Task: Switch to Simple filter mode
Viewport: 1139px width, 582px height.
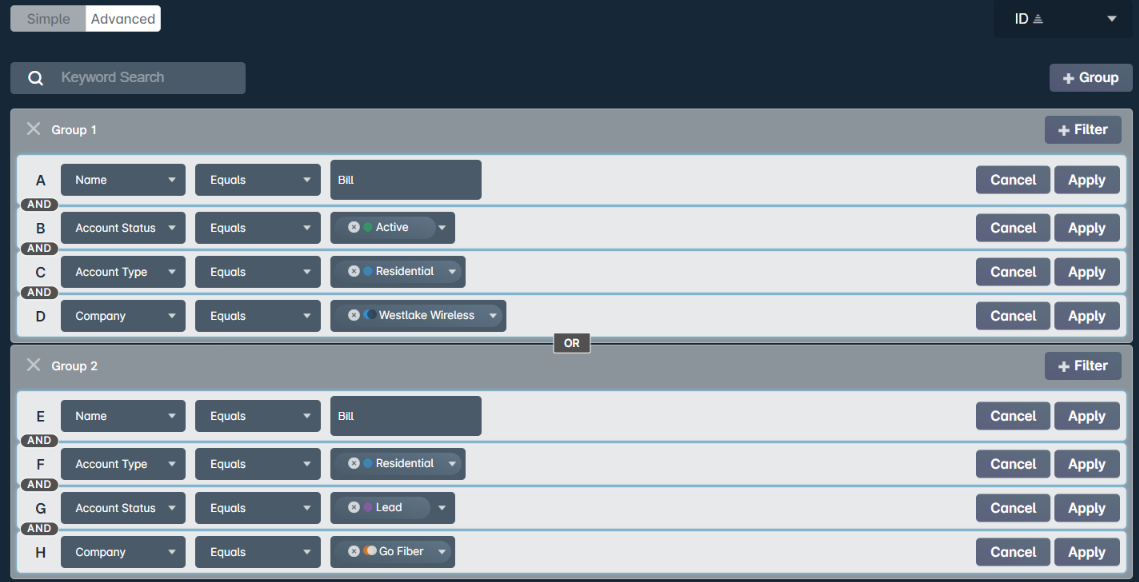Action: pyautogui.click(x=49, y=19)
